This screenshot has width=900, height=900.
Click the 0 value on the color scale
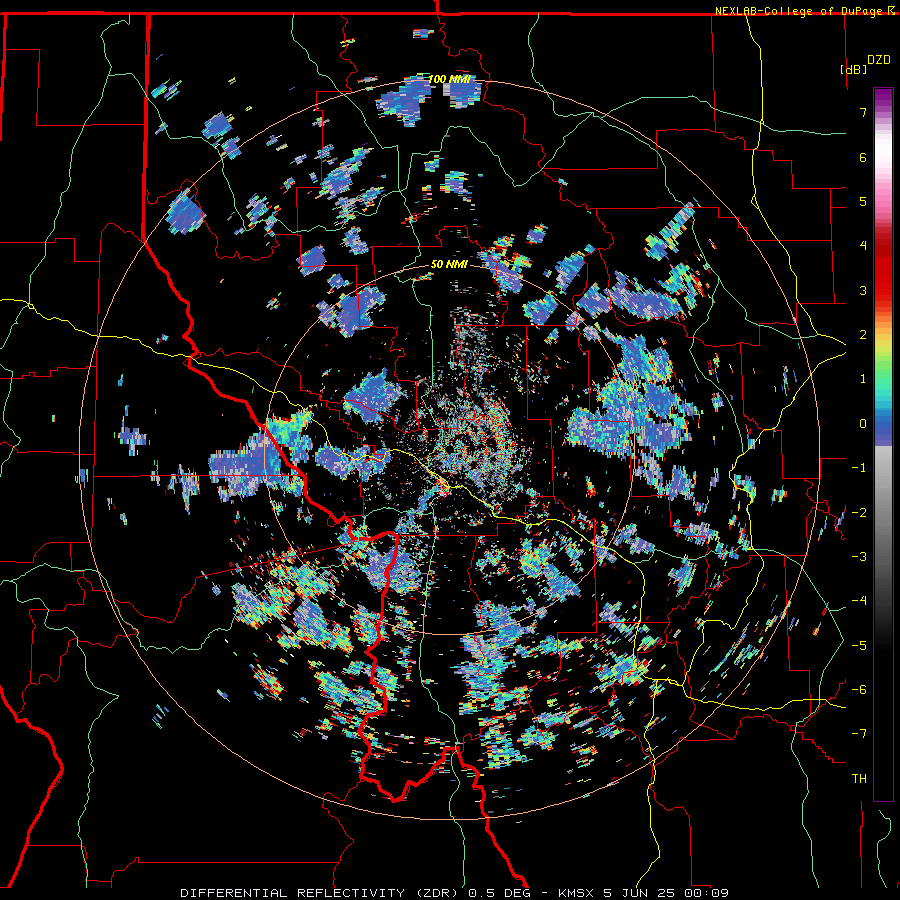point(863,424)
